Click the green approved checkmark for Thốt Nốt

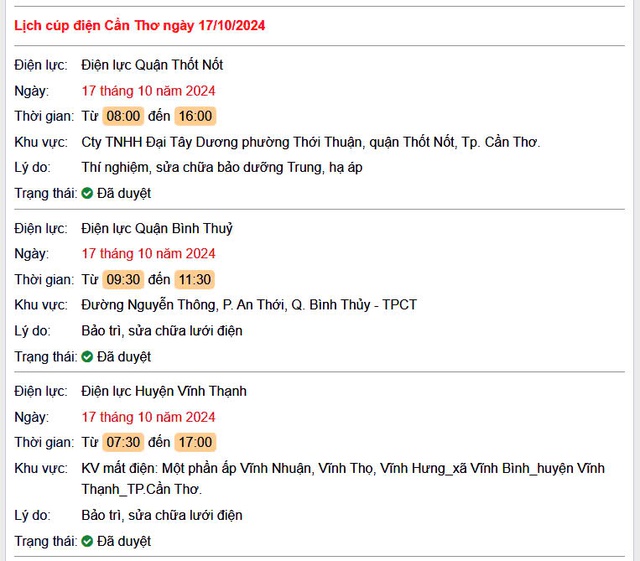[x=87, y=193]
